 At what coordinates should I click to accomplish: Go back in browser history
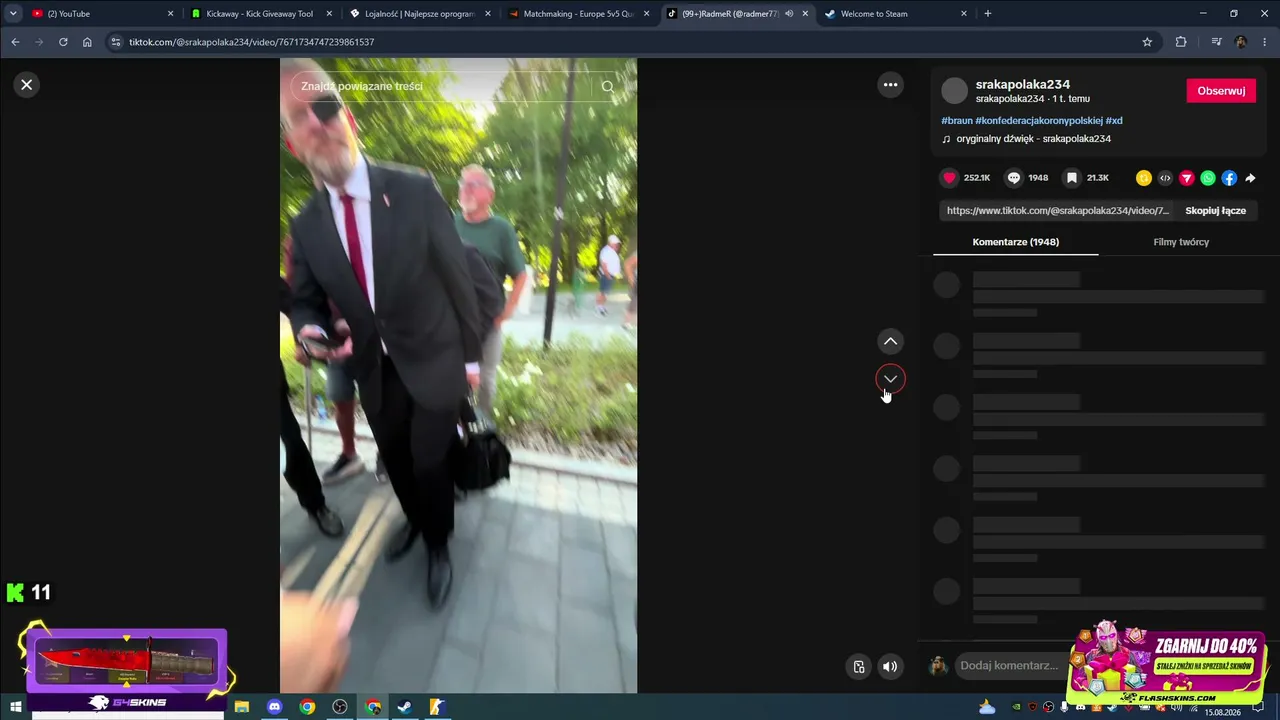click(x=15, y=42)
